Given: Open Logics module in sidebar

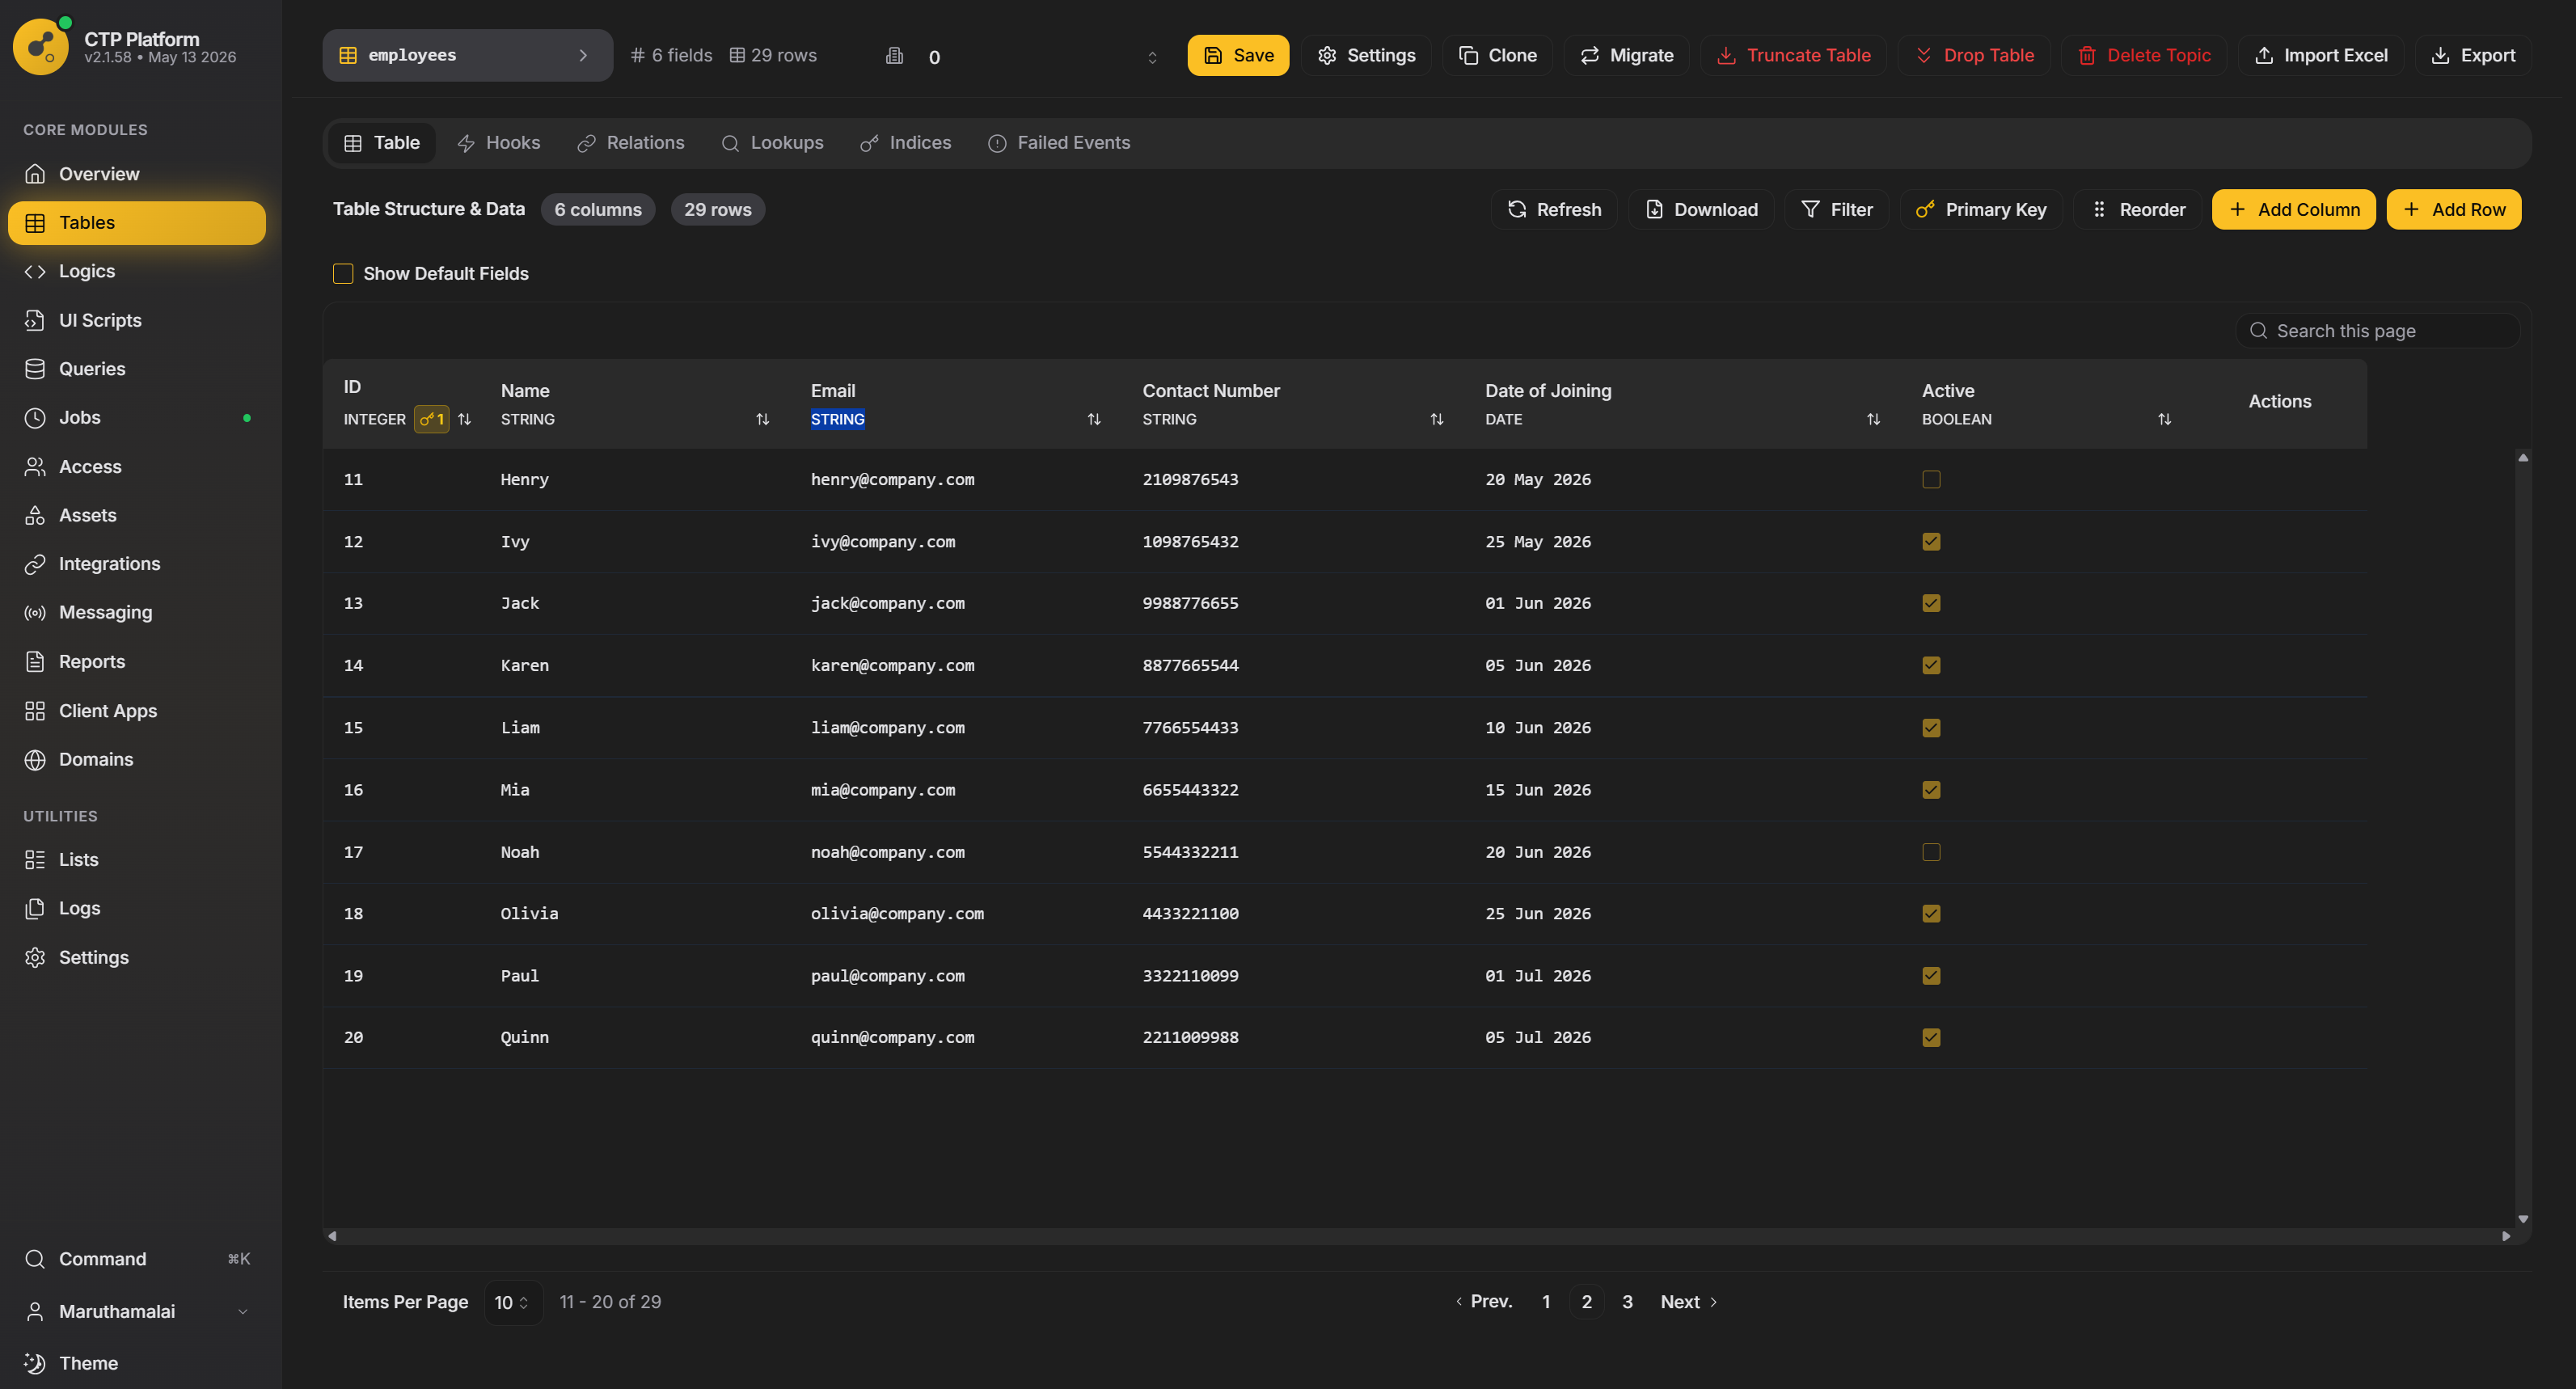Looking at the screenshot, I should click(x=137, y=271).
